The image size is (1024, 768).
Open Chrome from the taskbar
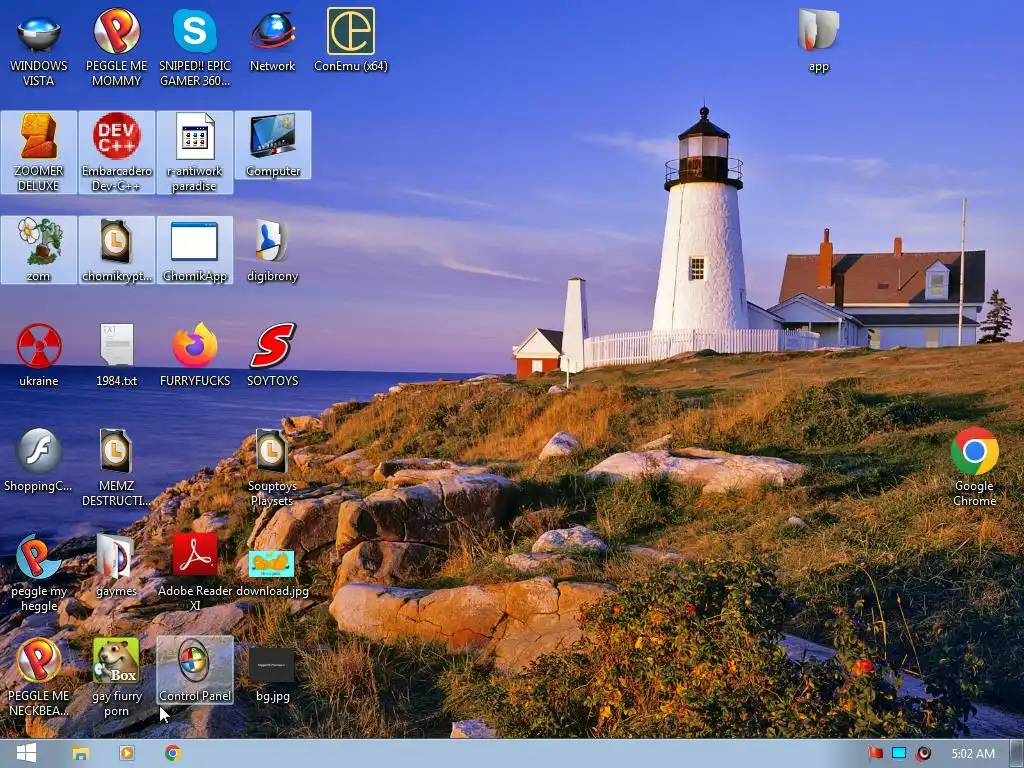pyautogui.click(x=172, y=753)
